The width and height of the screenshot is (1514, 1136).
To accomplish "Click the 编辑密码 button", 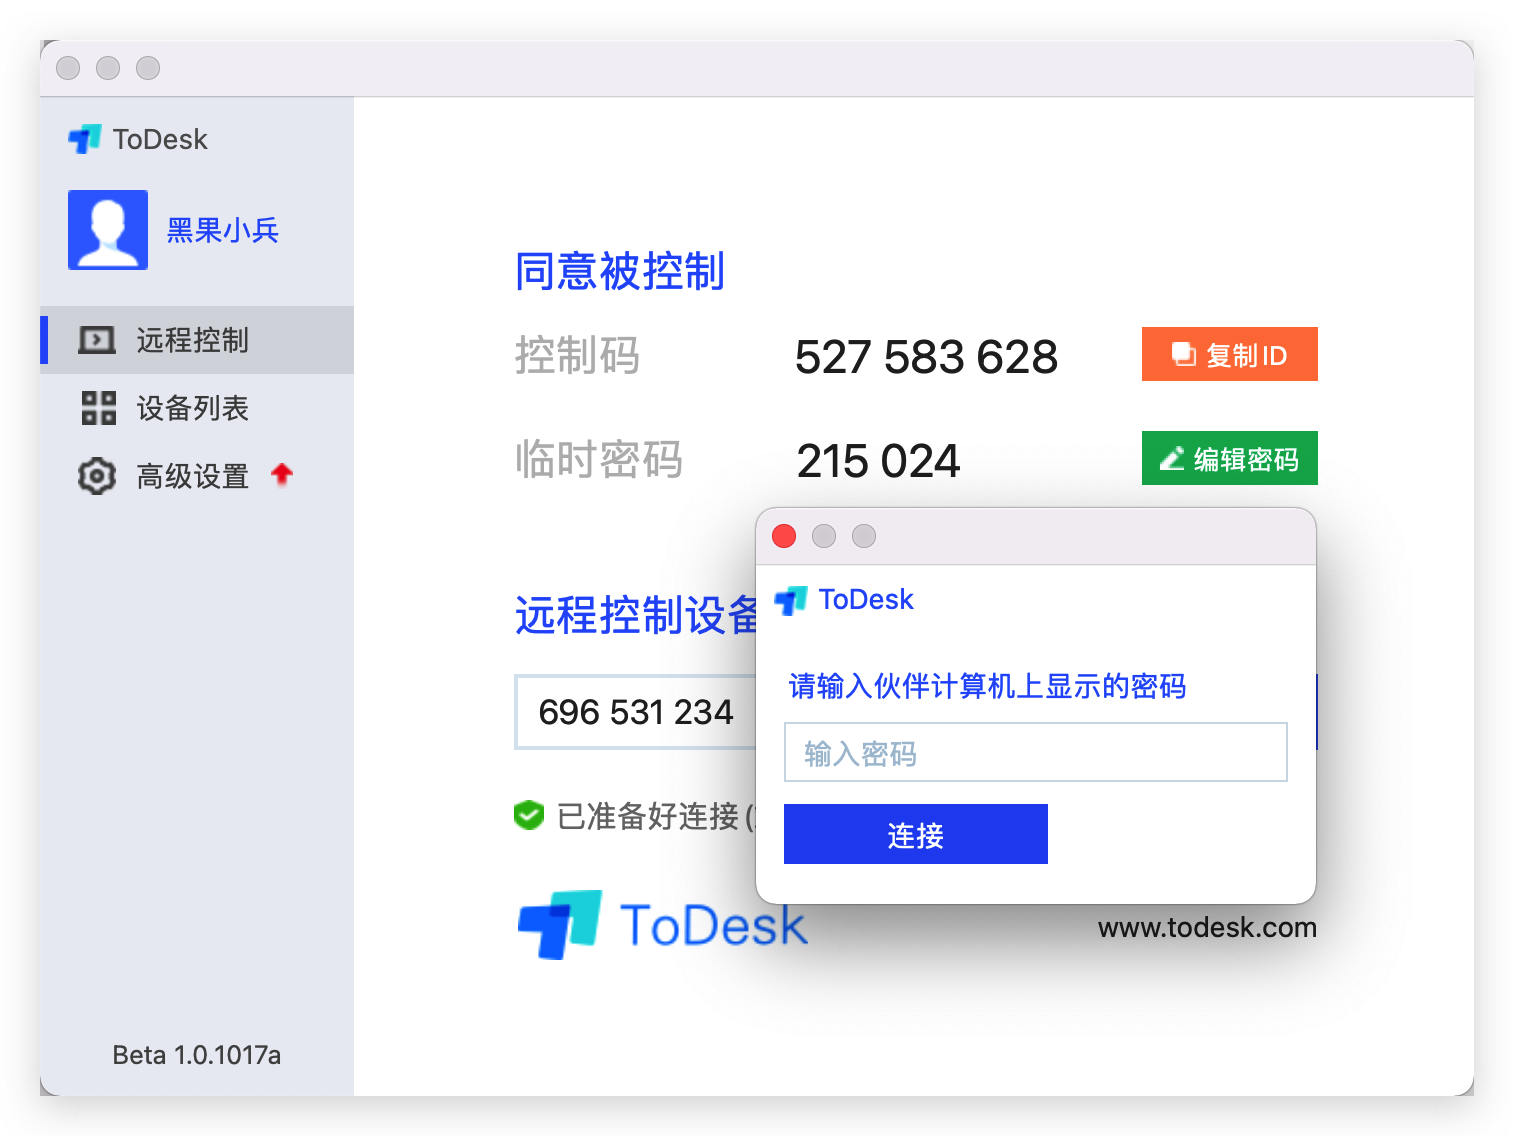I will (1229, 458).
